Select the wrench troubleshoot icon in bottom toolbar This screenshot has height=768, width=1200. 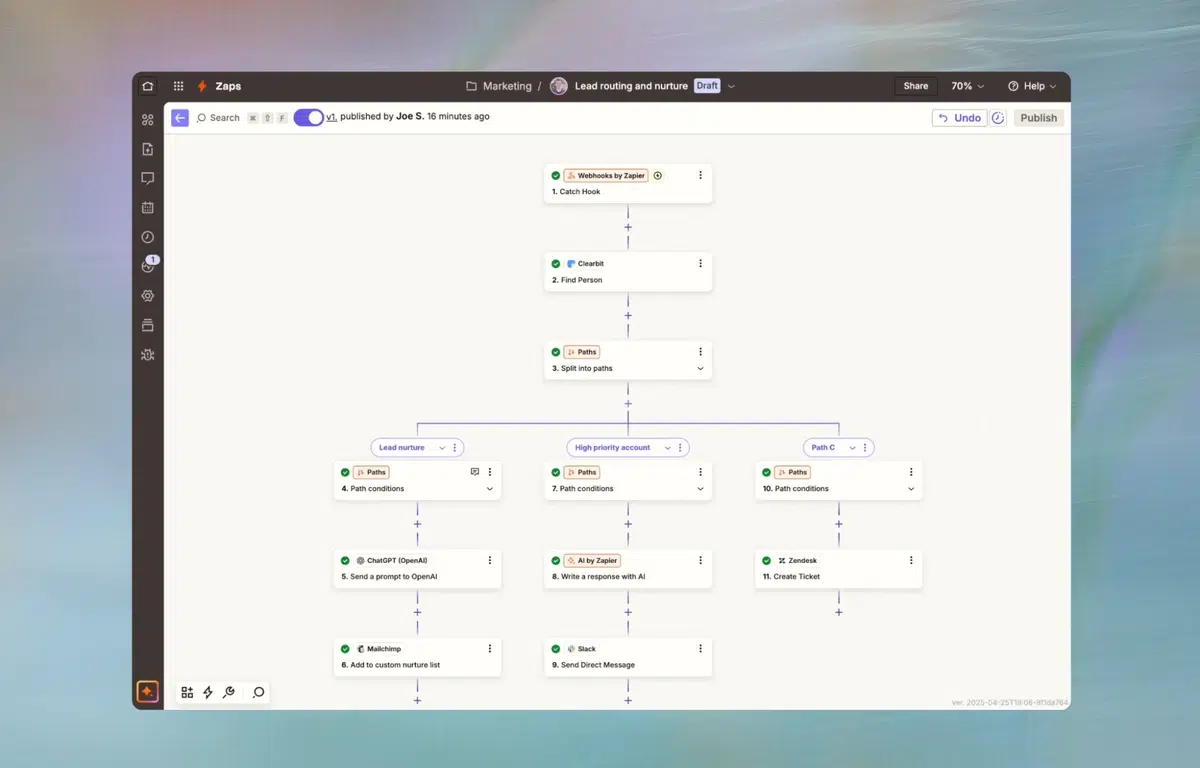click(x=229, y=691)
